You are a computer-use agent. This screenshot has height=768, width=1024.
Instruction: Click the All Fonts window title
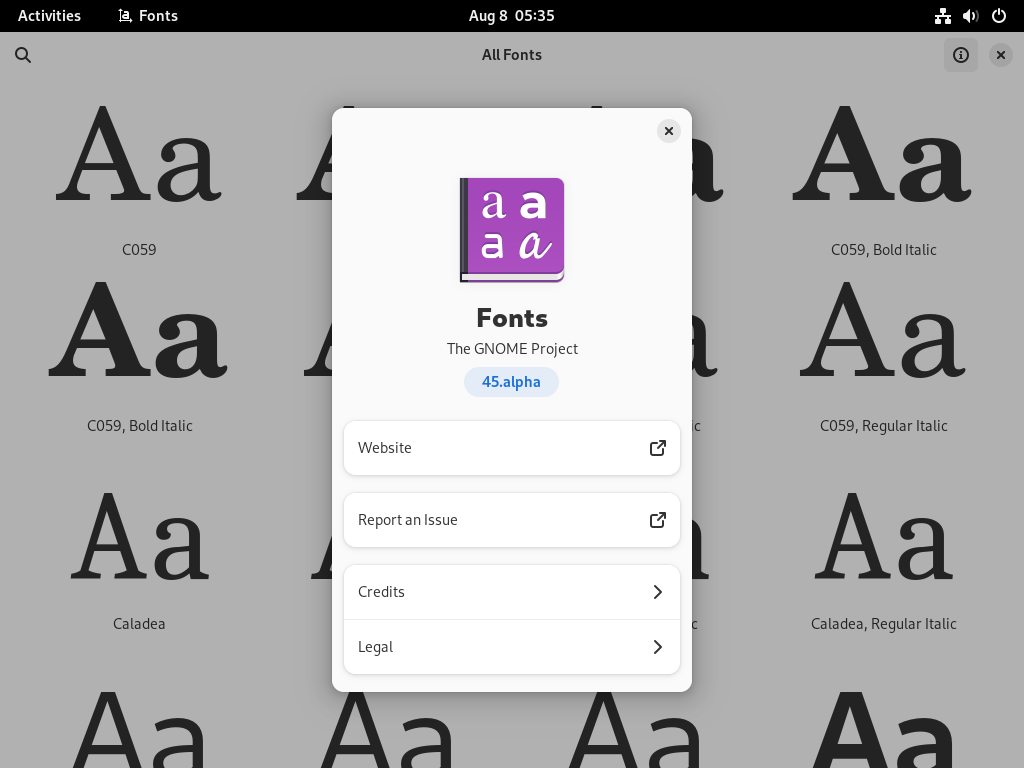click(x=512, y=55)
